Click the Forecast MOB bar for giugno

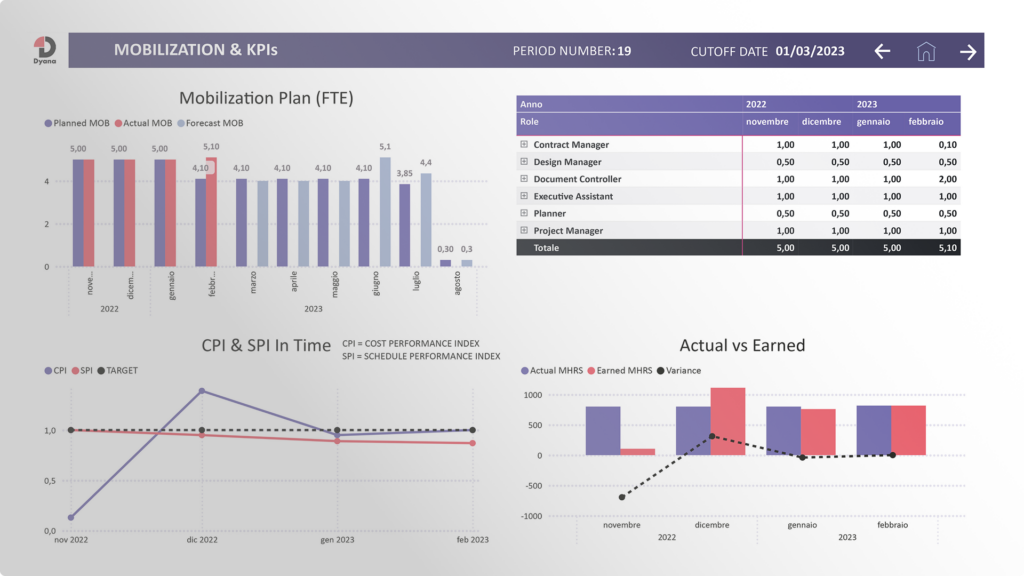385,212
